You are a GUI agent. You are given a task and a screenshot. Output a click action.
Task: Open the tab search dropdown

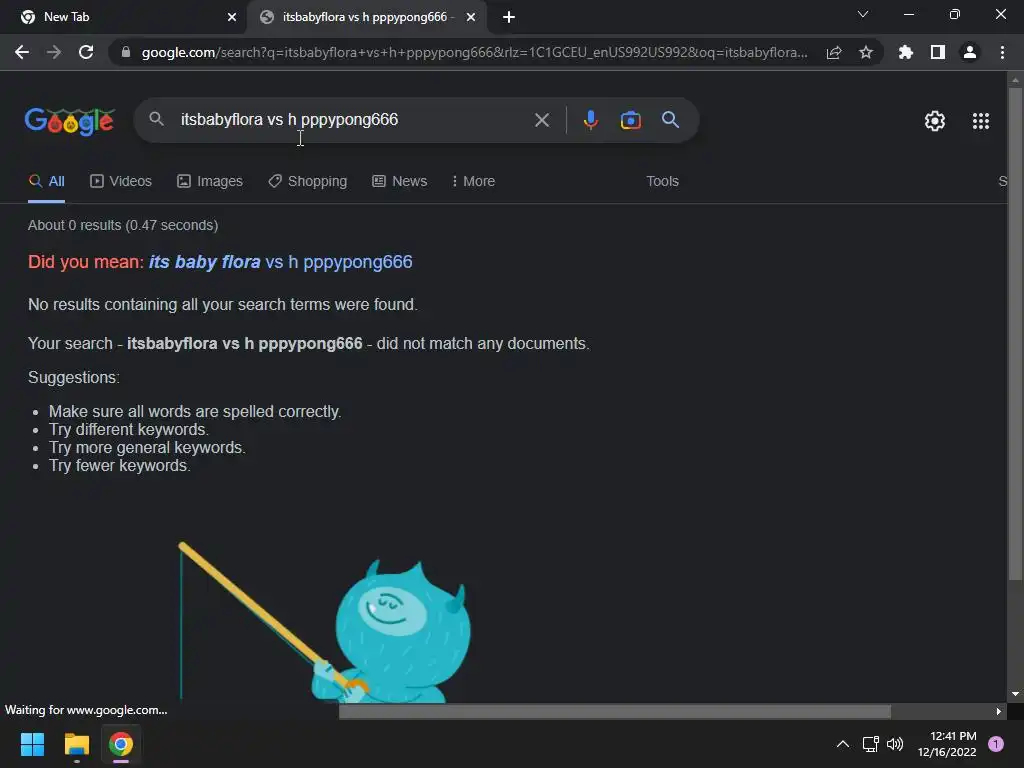click(863, 14)
